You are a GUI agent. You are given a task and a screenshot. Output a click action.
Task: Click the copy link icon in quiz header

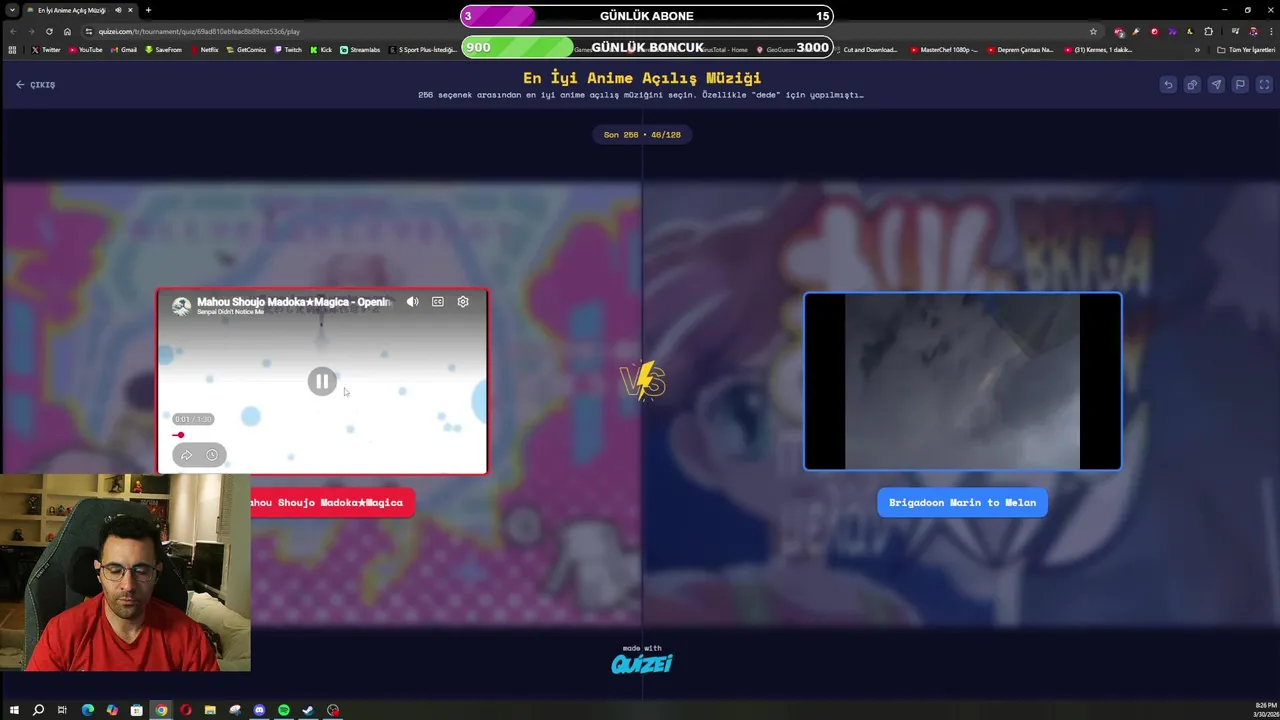pos(1192,85)
